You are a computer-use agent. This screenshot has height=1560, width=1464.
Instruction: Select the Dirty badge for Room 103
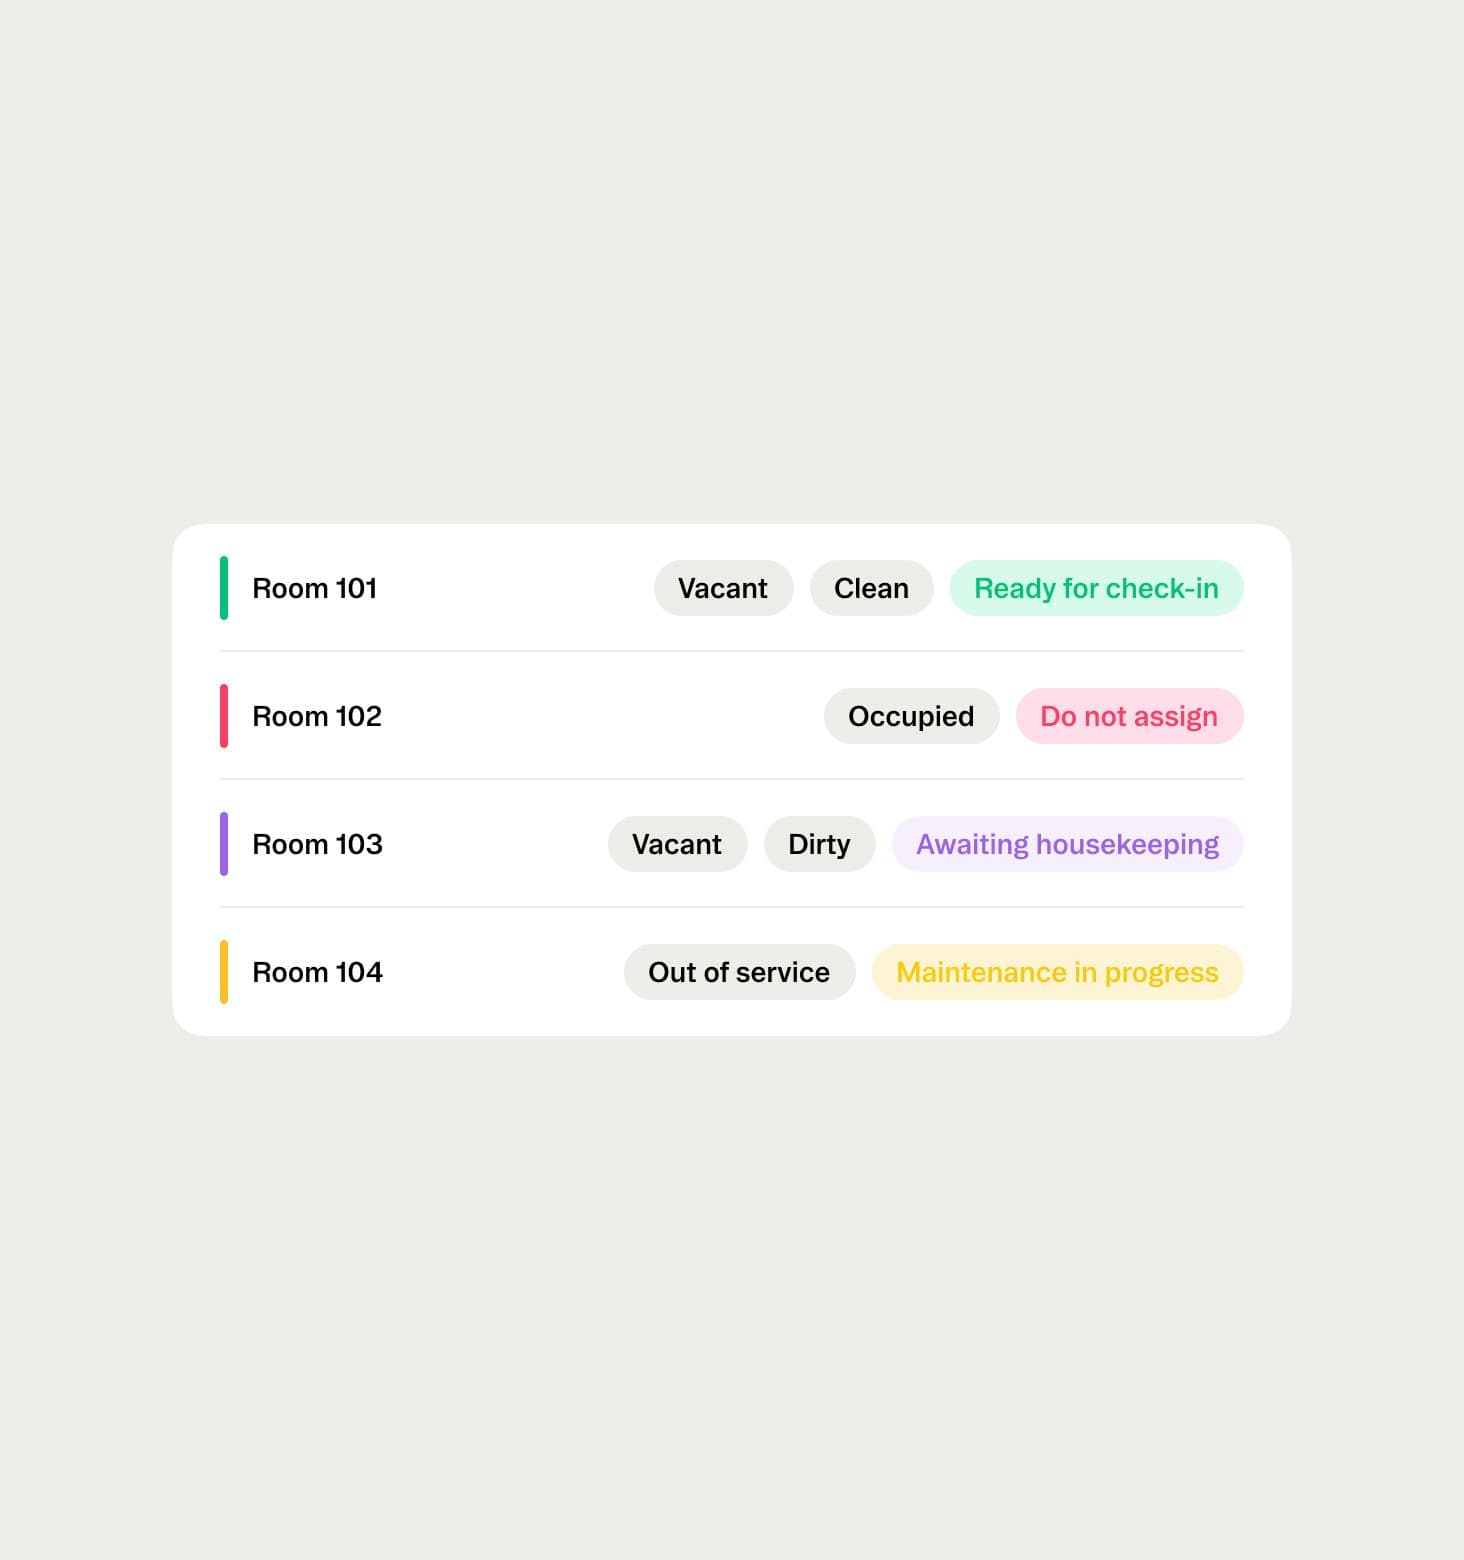(819, 844)
